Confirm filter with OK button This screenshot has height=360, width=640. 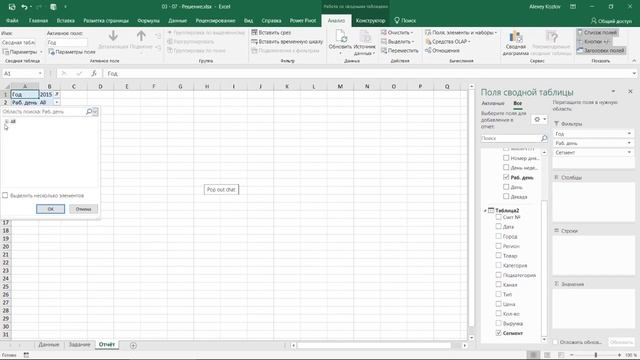[50, 209]
